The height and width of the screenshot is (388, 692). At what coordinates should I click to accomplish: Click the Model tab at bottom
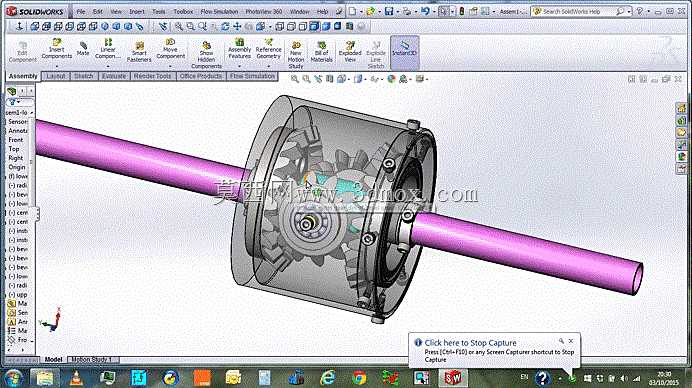coord(53,360)
